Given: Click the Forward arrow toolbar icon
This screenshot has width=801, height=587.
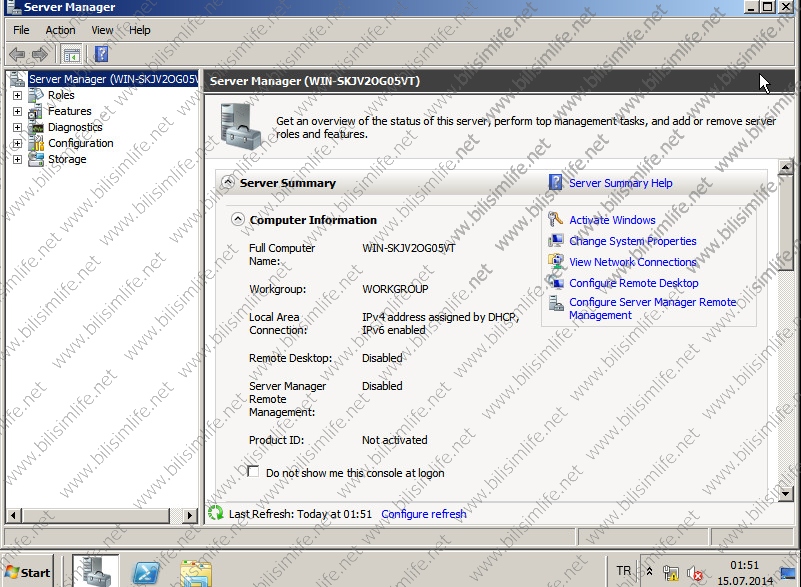Looking at the screenshot, I should [40, 54].
